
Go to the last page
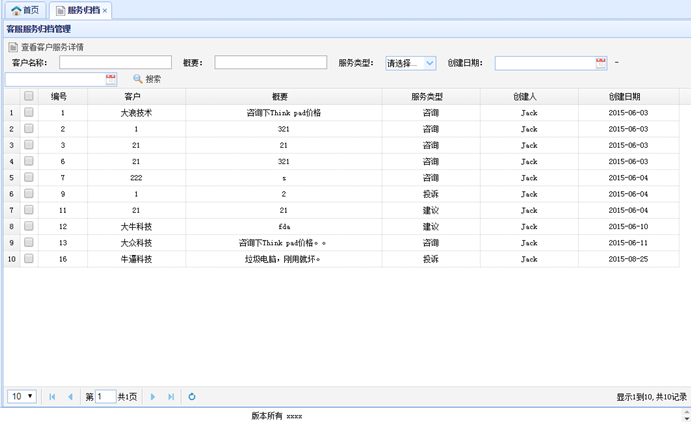pos(171,397)
